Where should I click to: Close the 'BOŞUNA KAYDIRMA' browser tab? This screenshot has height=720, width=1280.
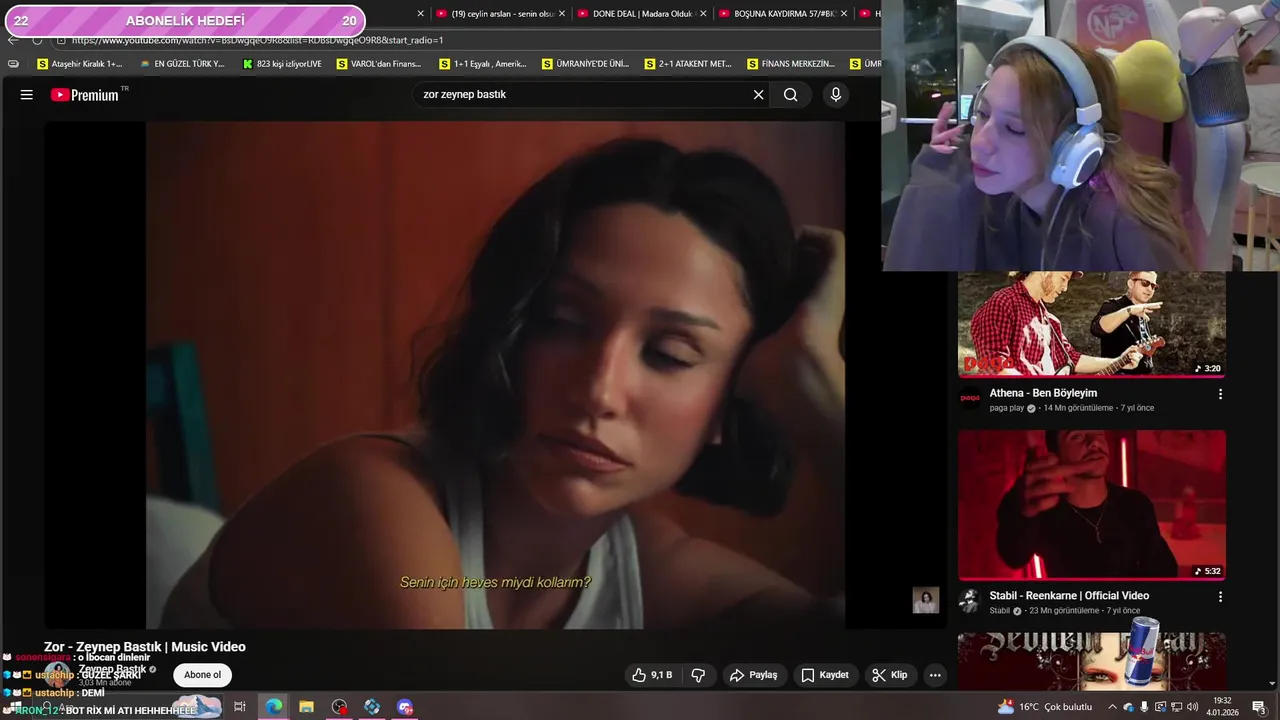844,14
